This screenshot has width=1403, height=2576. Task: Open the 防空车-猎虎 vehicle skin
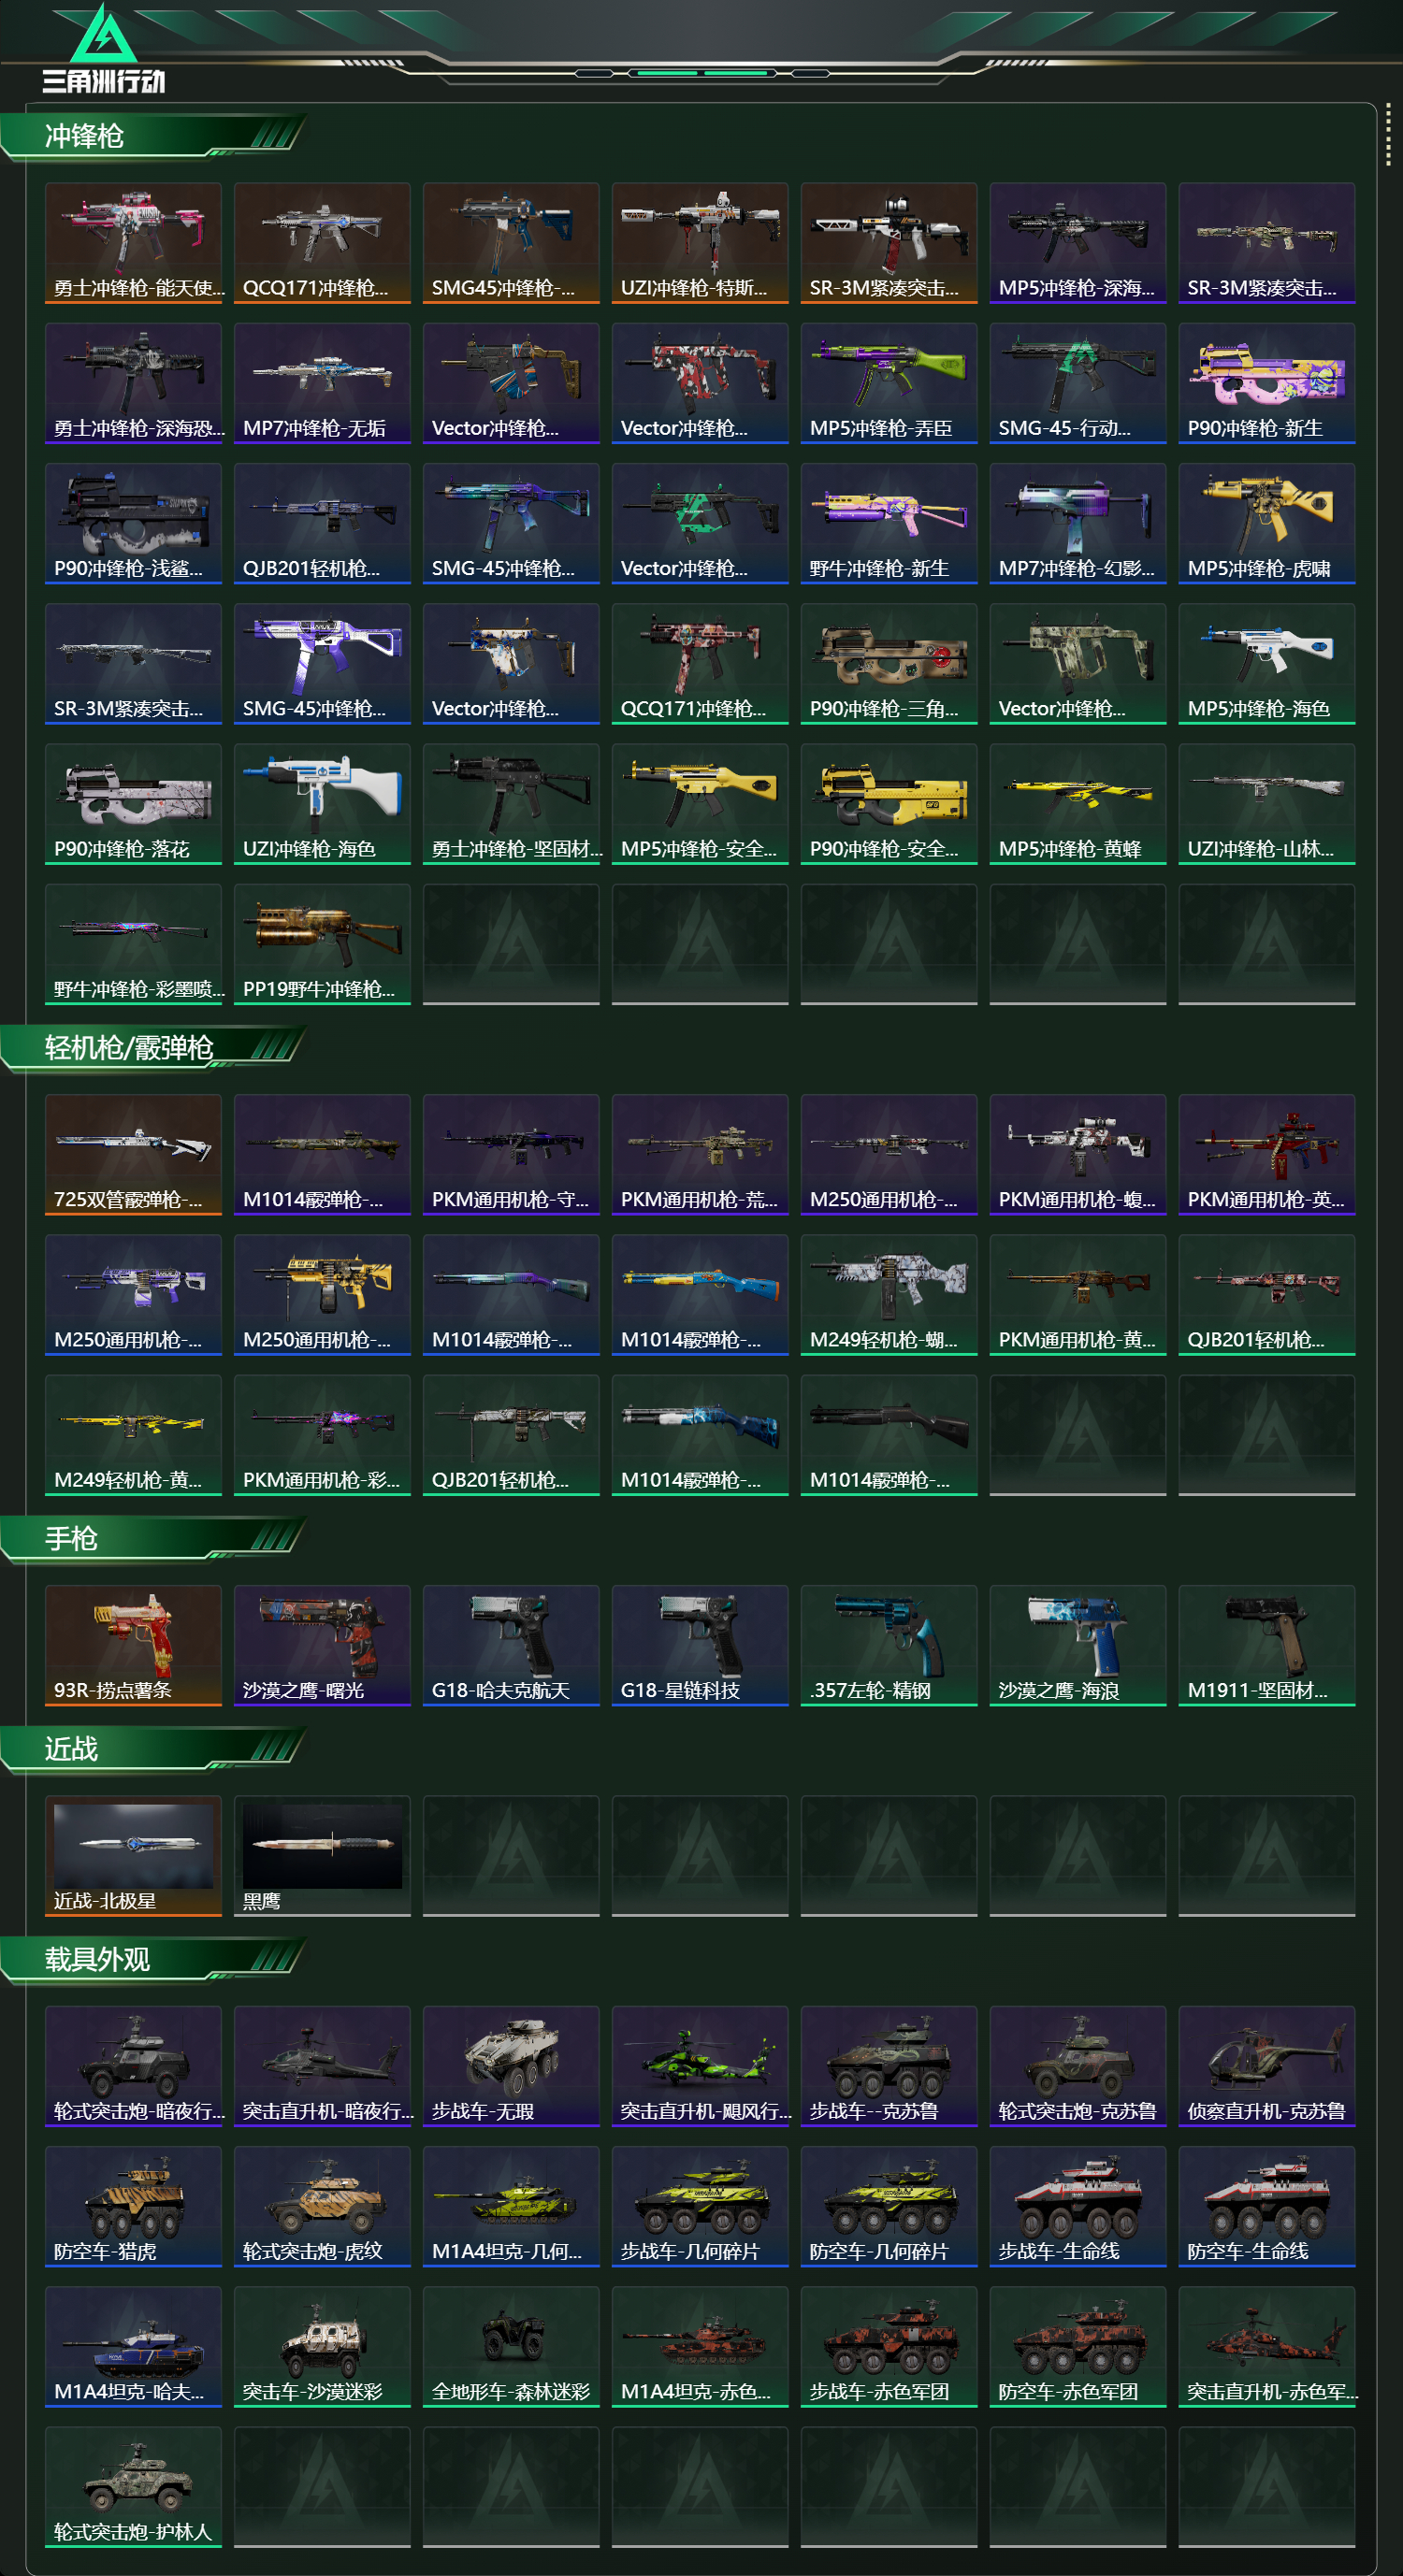click(x=133, y=2206)
